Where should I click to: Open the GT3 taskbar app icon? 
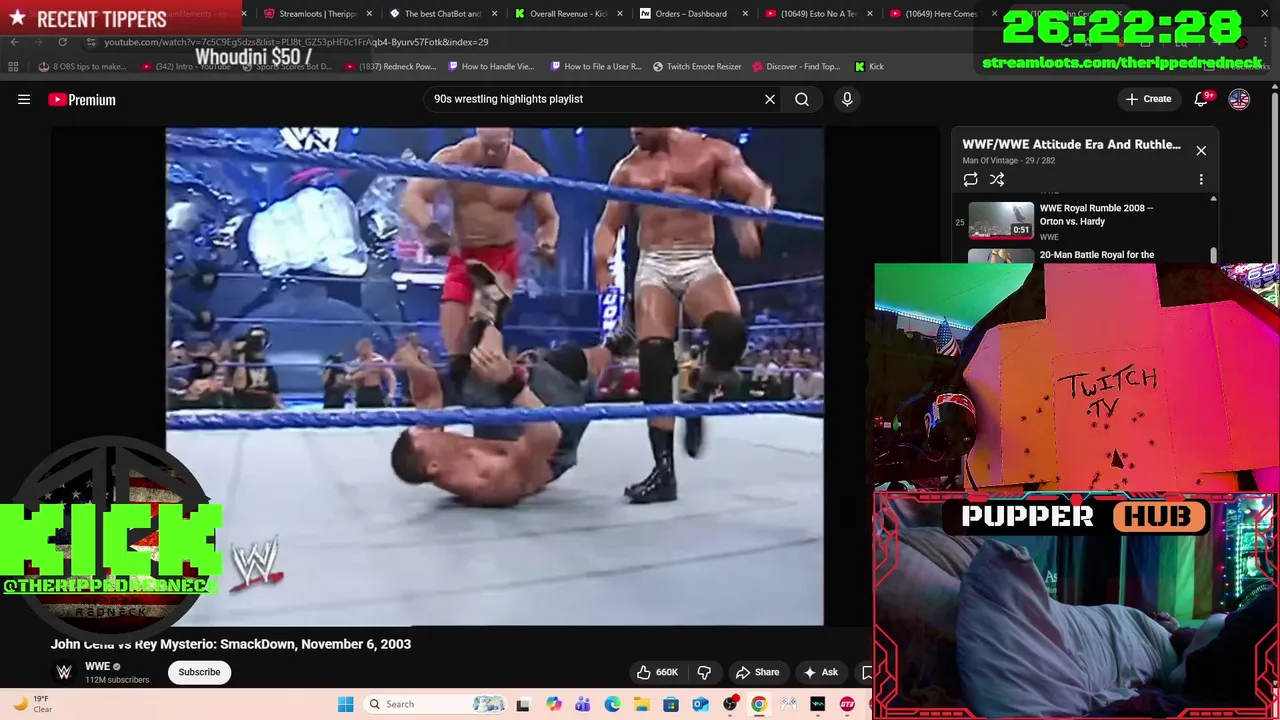847,704
